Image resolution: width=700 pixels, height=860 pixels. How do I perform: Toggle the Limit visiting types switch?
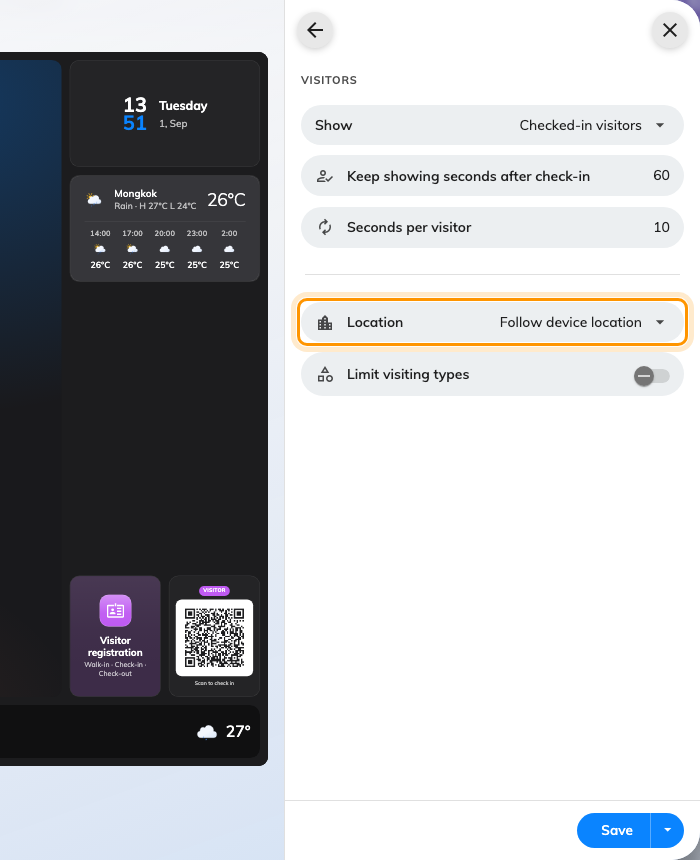click(651, 376)
